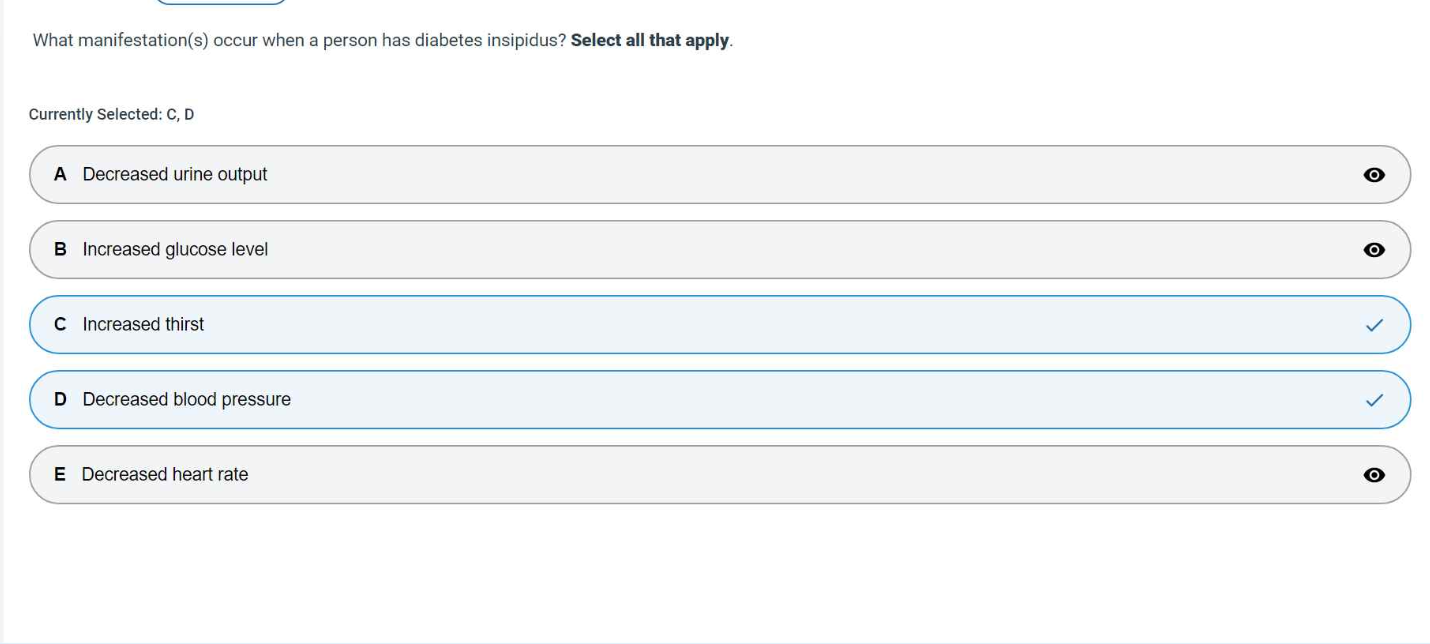This screenshot has height=644, width=1430.
Task: Click the letter E option marker
Action: 60,475
